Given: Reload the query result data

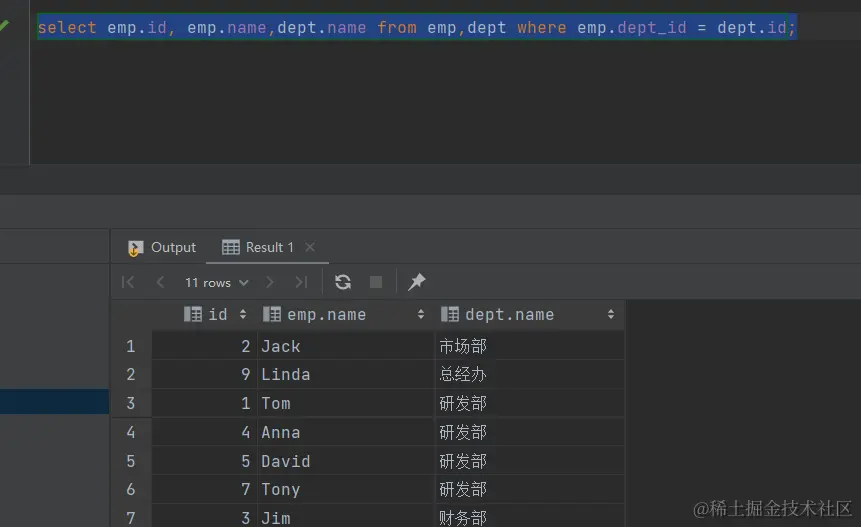Looking at the screenshot, I should click(343, 282).
